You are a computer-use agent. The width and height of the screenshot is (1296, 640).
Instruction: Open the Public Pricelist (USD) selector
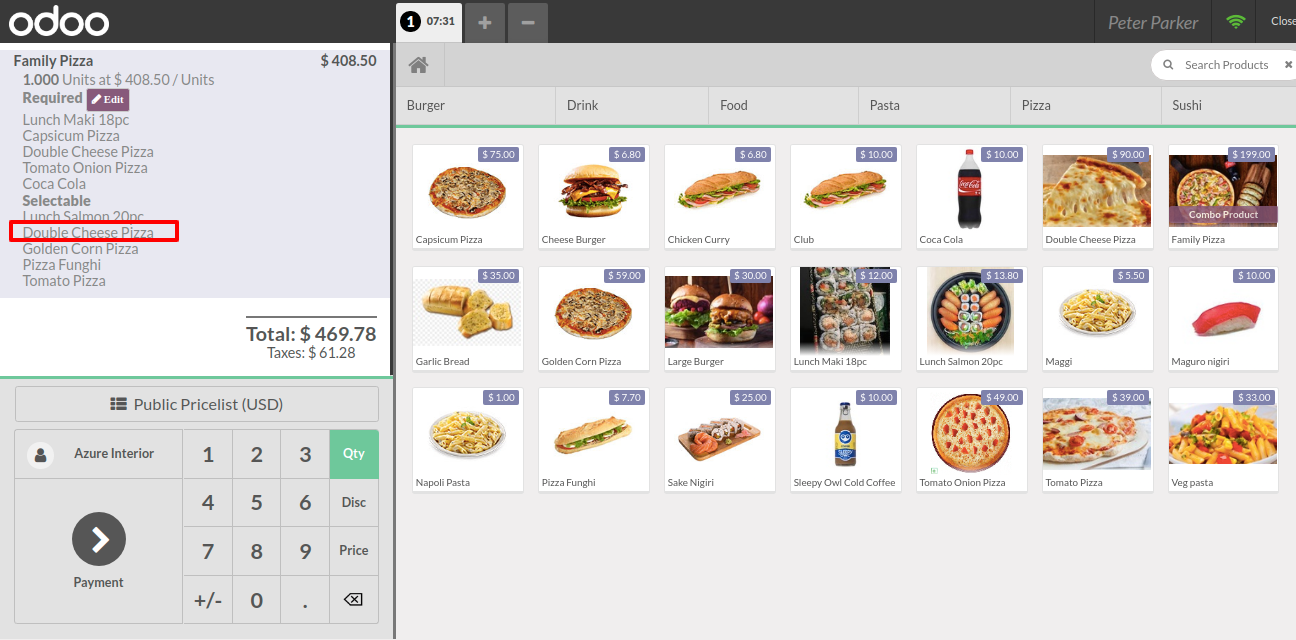pyautogui.click(x=197, y=404)
